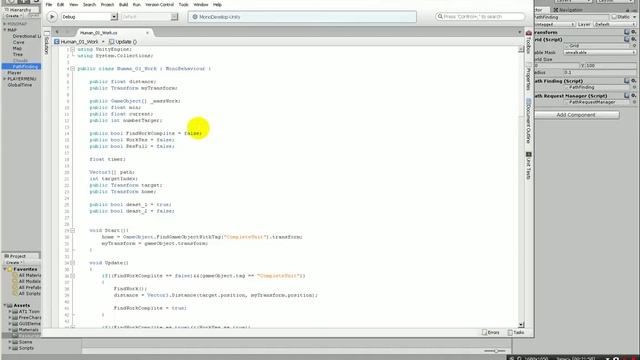Collapse the Assets folder in Project

5,305
